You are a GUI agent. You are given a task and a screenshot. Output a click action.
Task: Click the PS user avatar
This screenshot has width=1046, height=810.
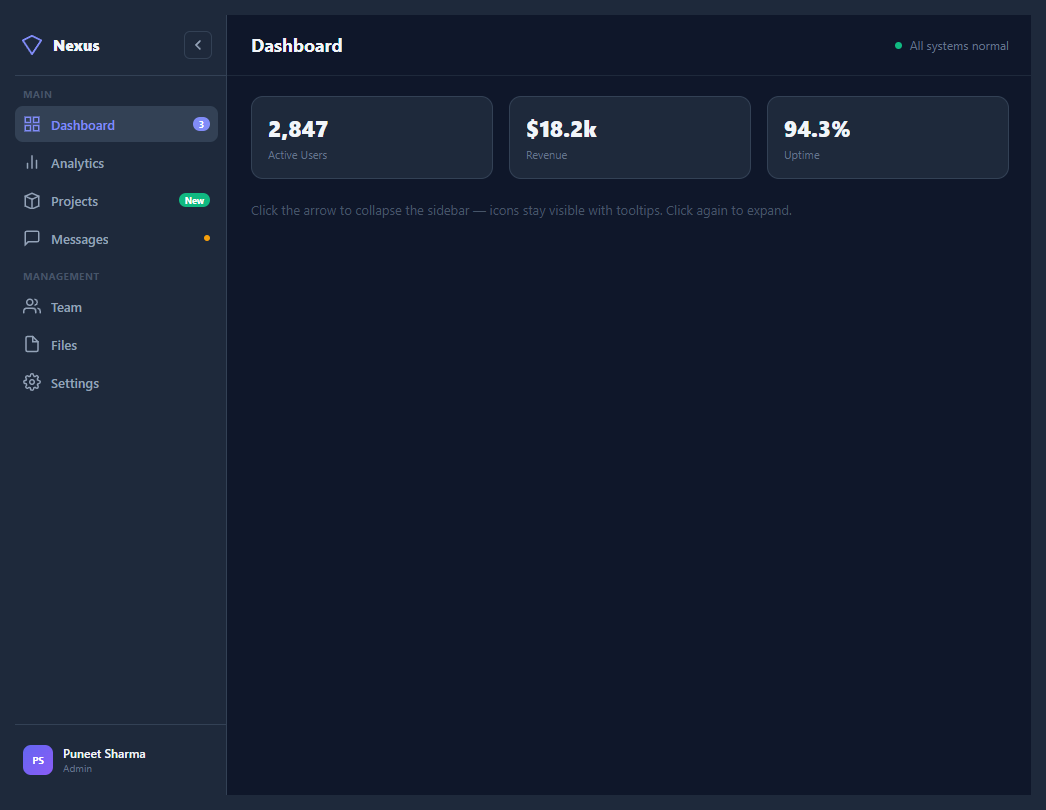pos(38,760)
